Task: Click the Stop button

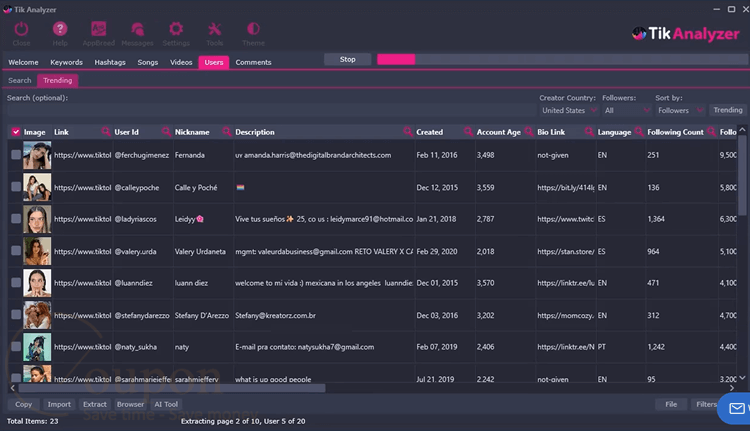Action: 348,59
